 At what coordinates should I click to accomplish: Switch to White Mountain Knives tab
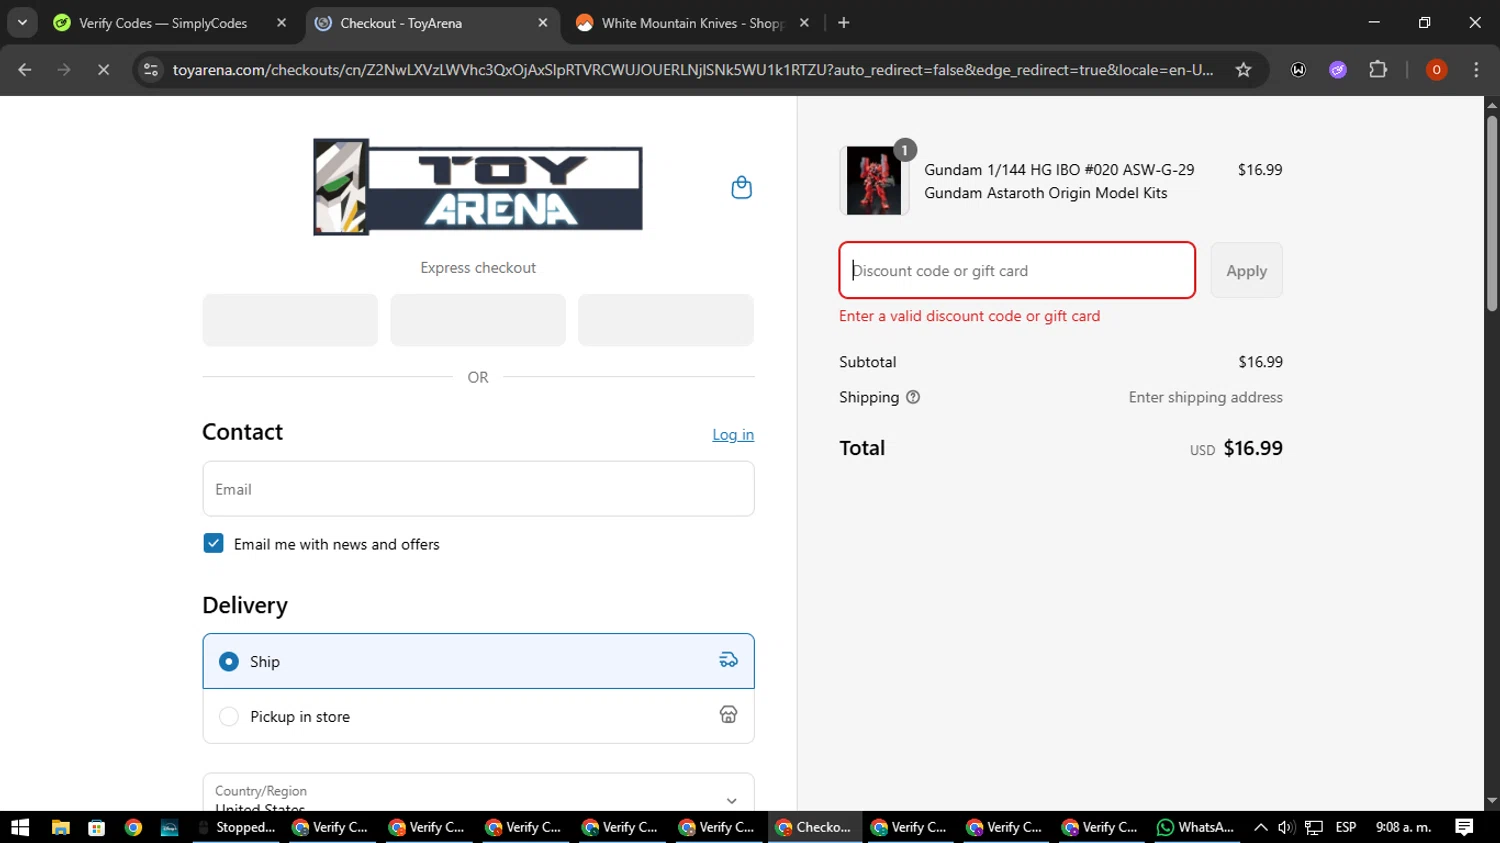pyautogui.click(x=692, y=23)
